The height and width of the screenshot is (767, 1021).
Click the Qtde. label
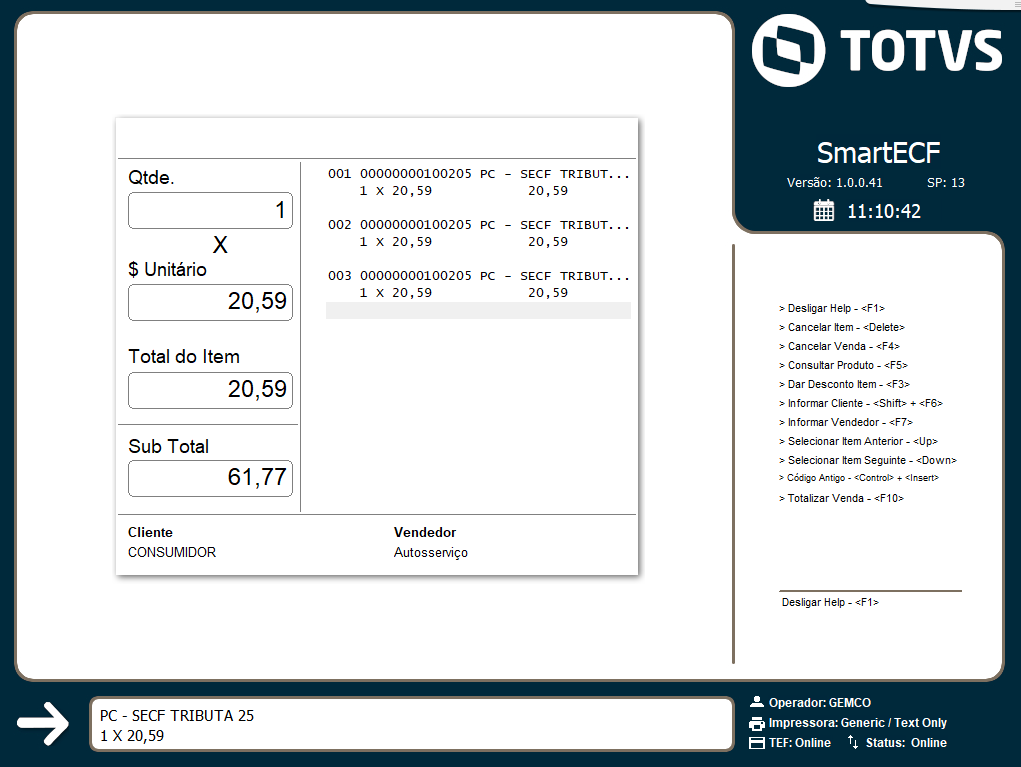click(x=151, y=178)
